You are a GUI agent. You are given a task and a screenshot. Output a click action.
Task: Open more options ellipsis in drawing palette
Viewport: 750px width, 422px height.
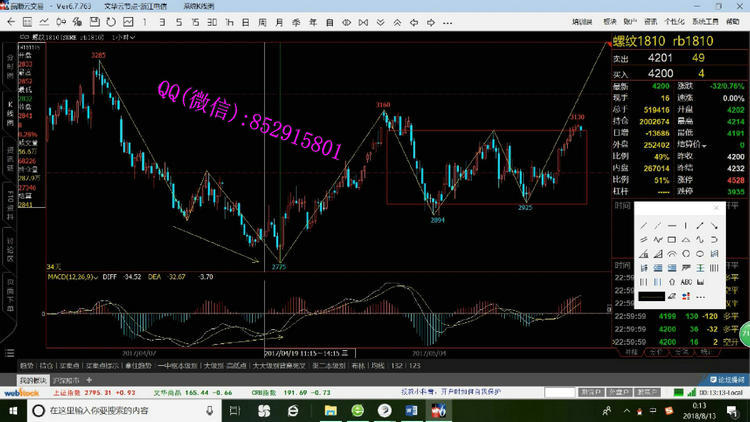[701, 295]
